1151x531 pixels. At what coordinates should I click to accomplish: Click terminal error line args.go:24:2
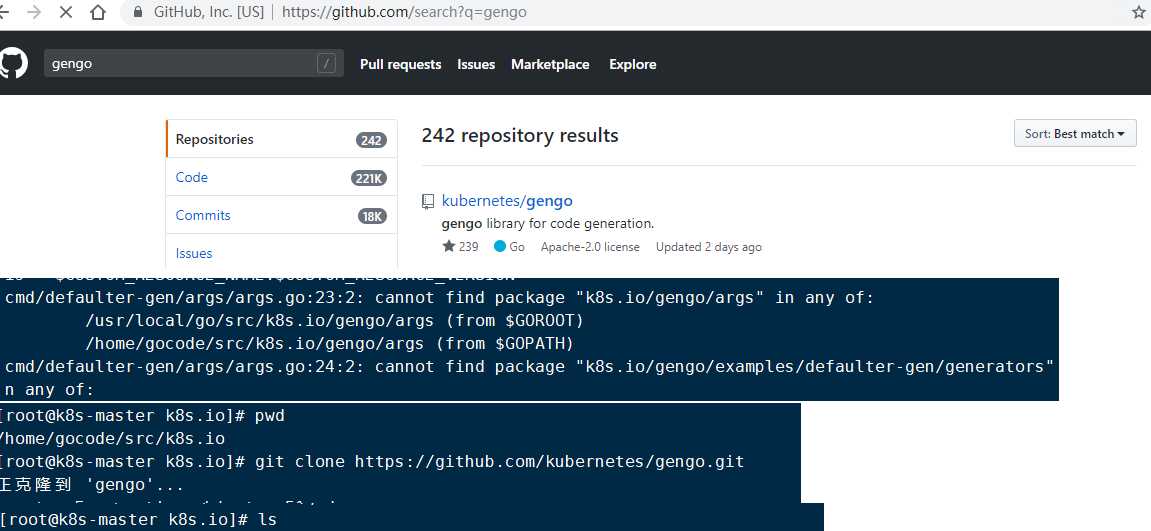point(529,366)
